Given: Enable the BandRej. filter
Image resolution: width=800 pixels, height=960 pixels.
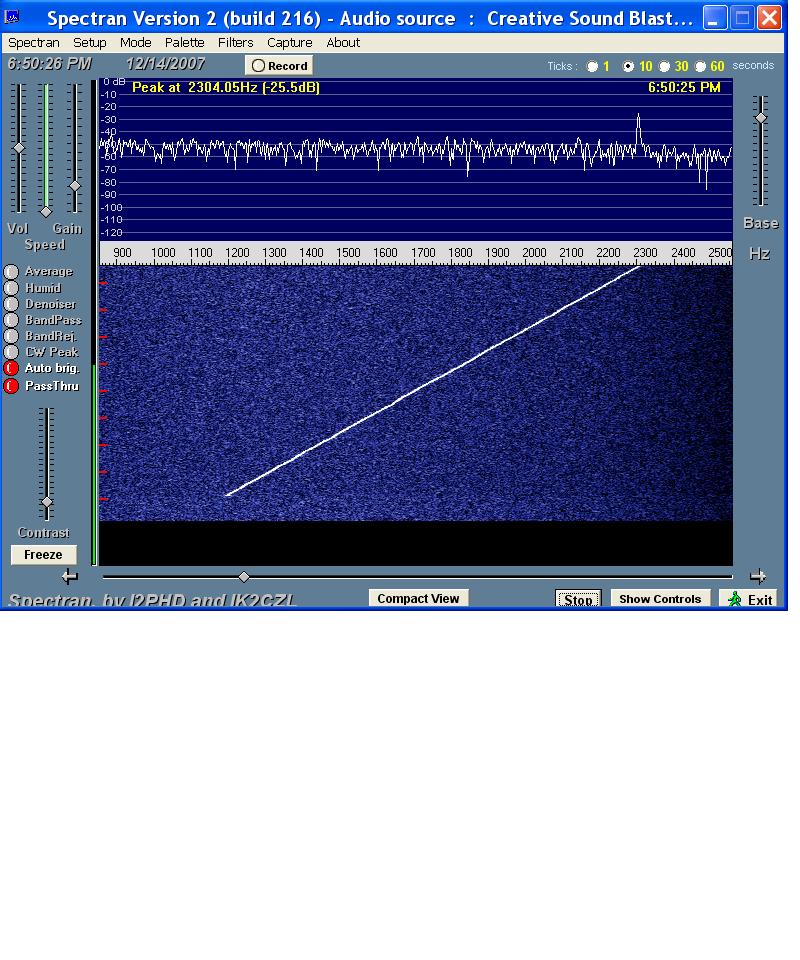Looking at the screenshot, I should click(11, 336).
